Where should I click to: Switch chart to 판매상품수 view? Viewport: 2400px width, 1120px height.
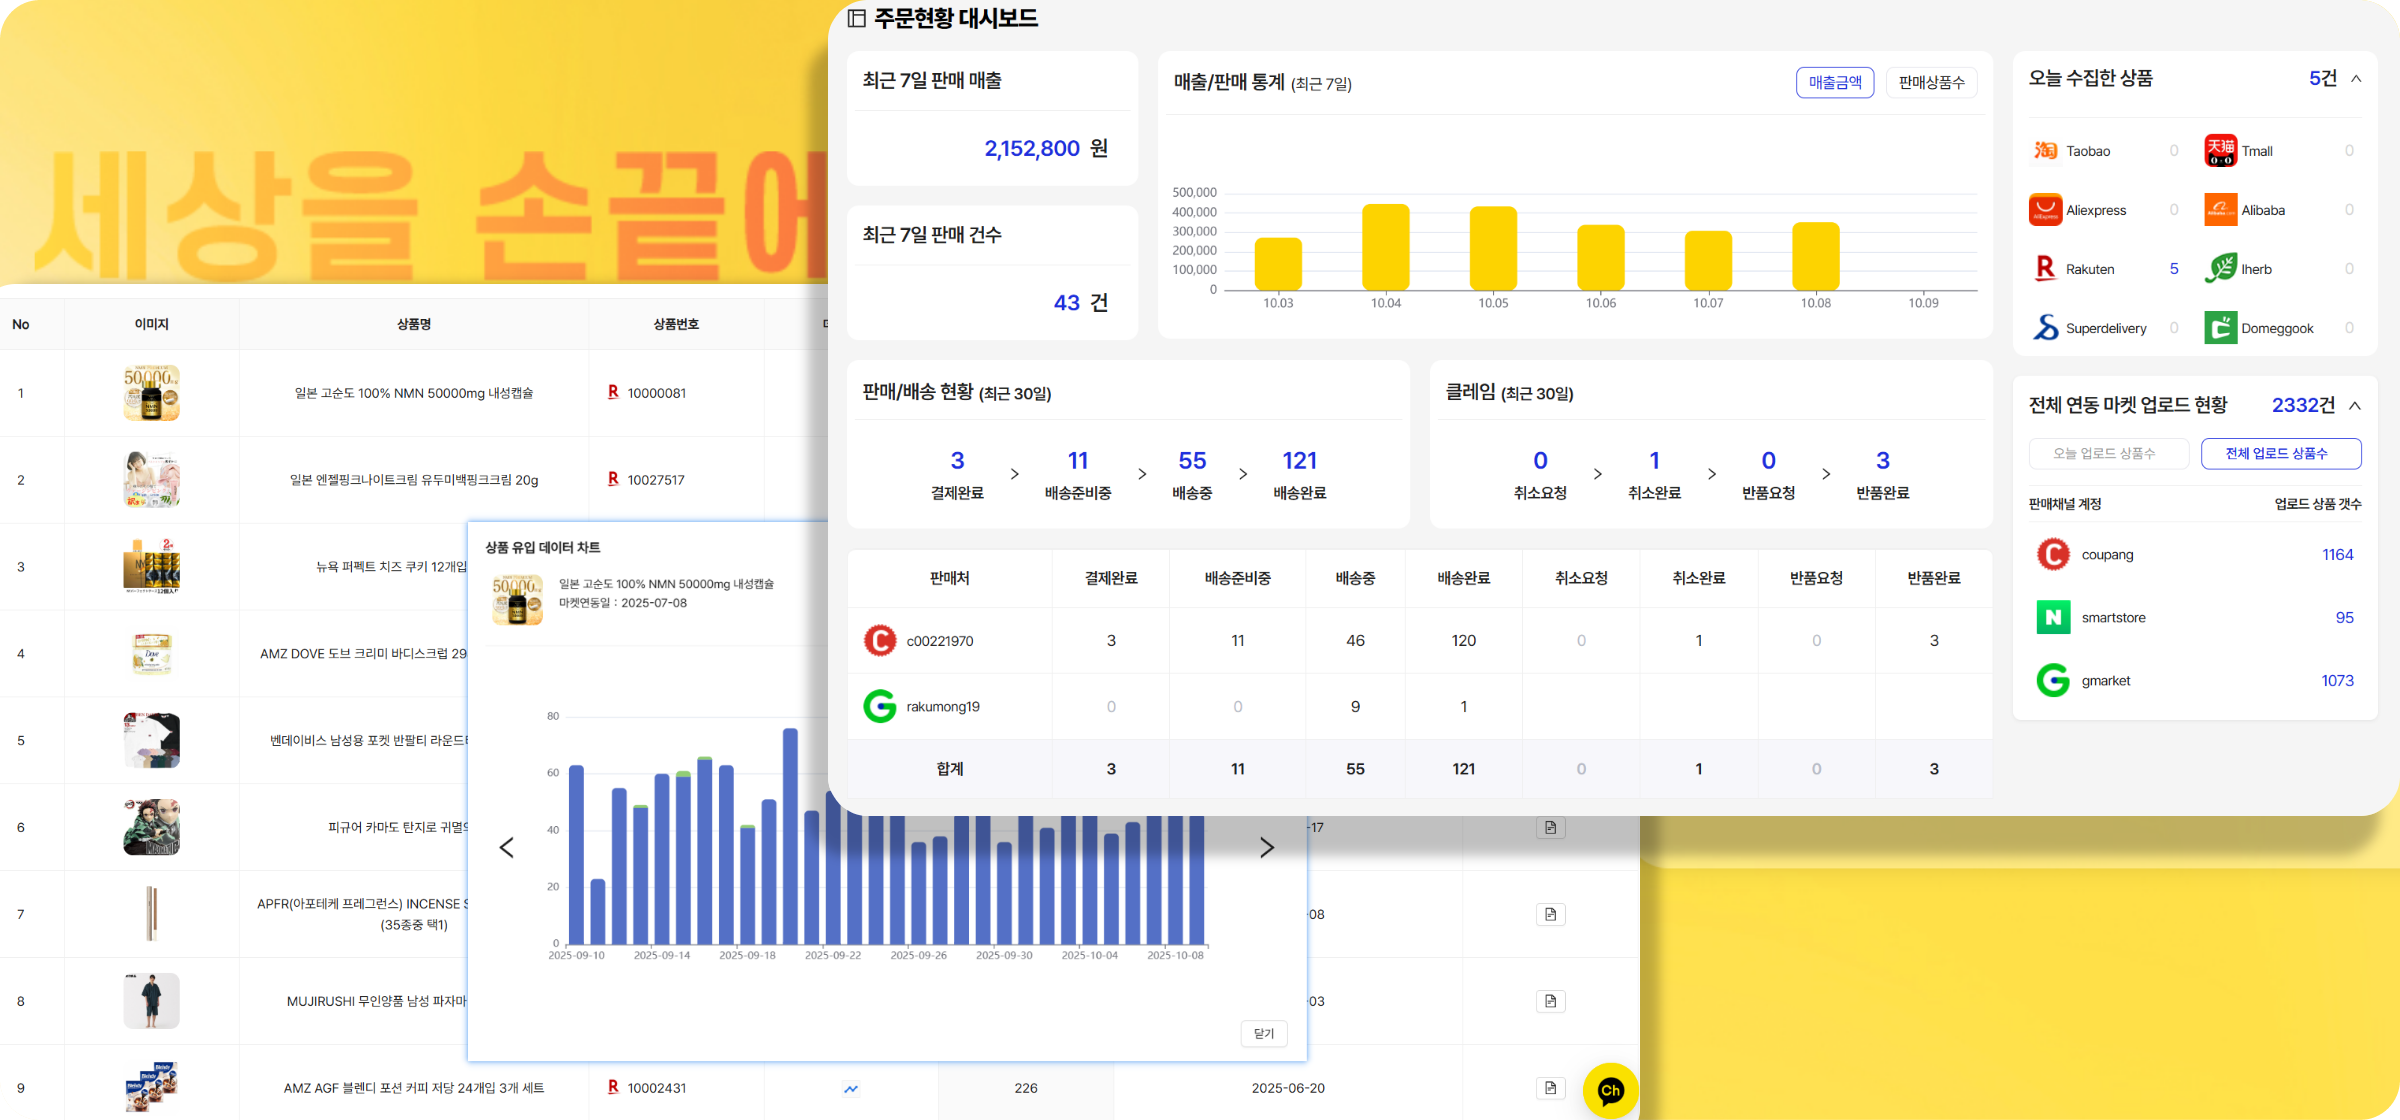(1931, 83)
